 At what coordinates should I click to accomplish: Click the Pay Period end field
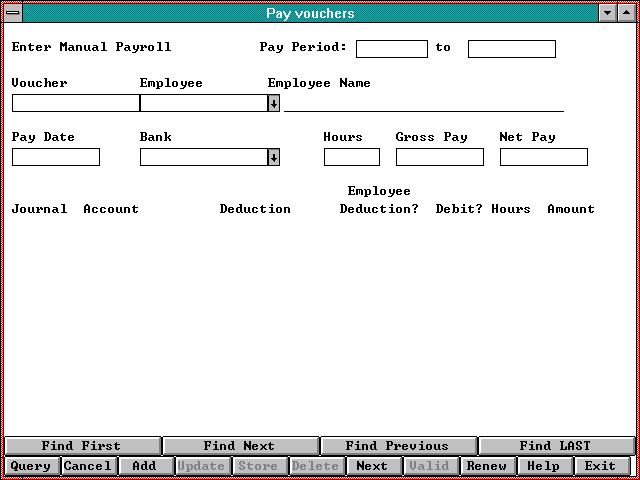click(511, 49)
